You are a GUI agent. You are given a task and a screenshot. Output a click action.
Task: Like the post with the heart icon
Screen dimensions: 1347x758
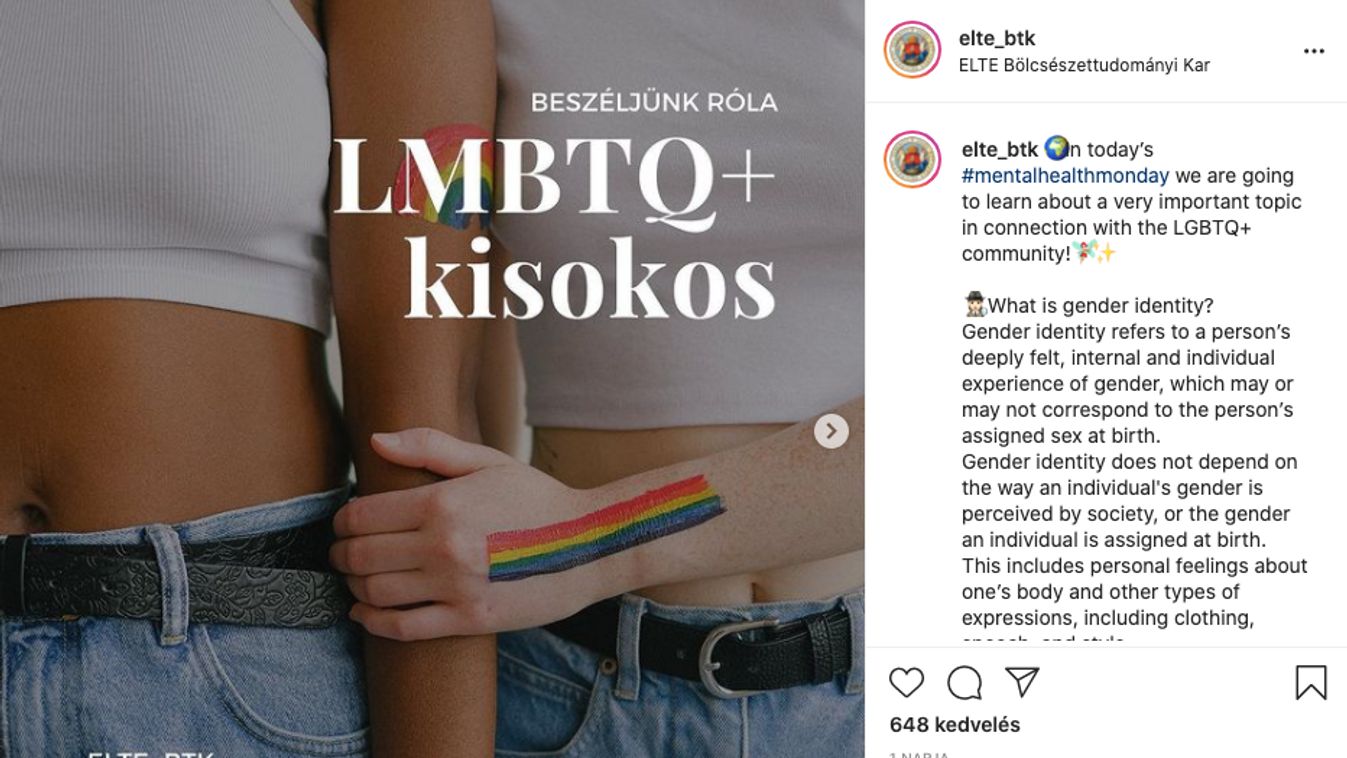coord(906,682)
